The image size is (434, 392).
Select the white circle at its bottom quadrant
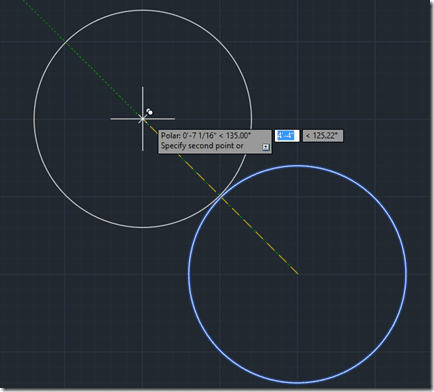pos(143,227)
